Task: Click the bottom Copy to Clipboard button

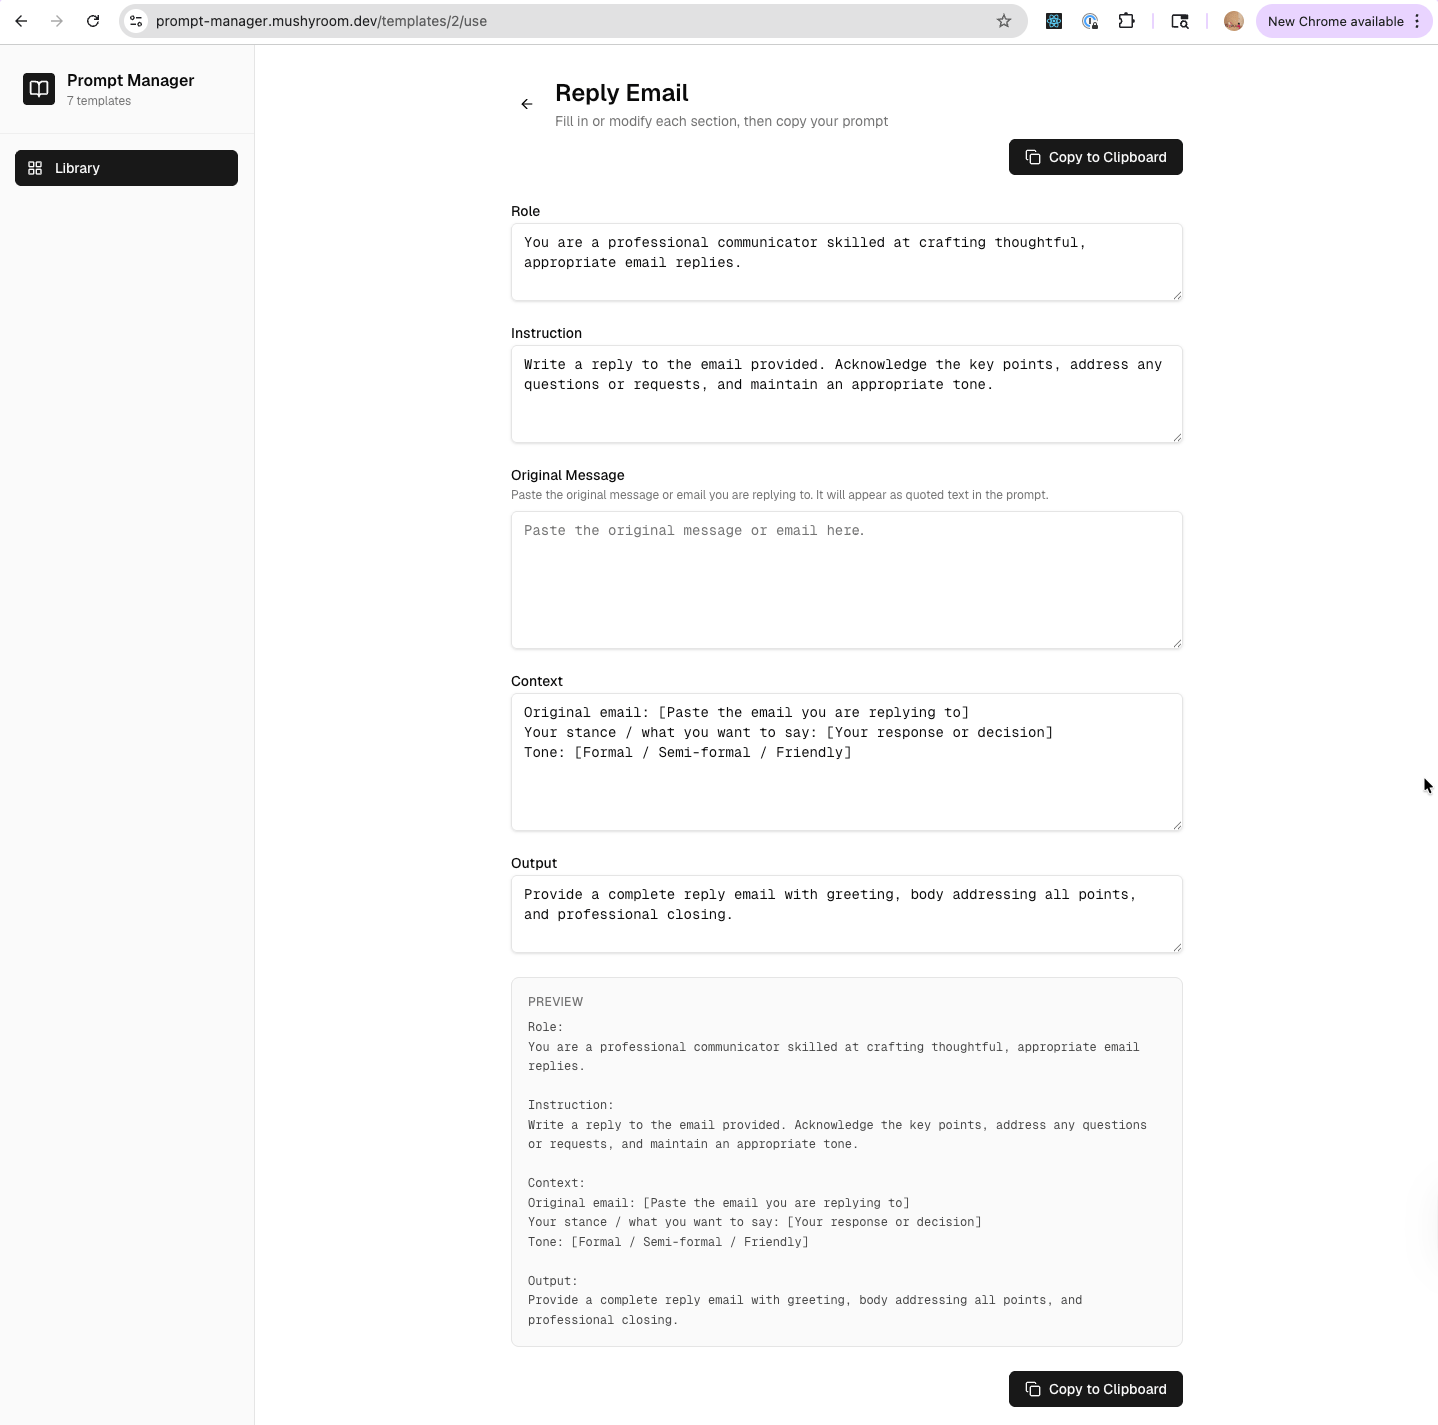Action: (1096, 1389)
